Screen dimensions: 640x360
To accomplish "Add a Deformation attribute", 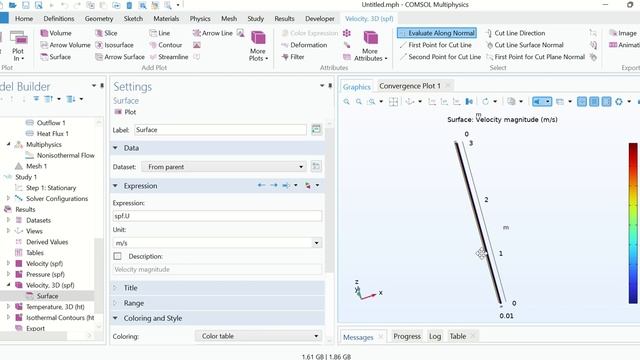I will coord(304,45).
